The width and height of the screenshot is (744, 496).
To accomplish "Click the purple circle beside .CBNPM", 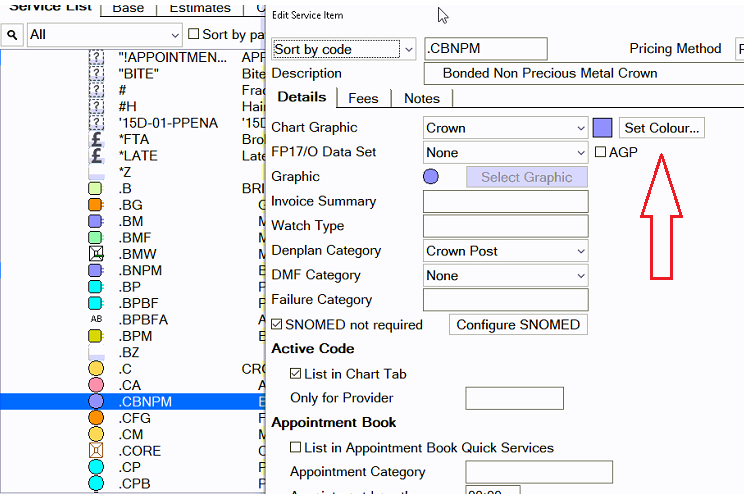I will (x=96, y=401).
